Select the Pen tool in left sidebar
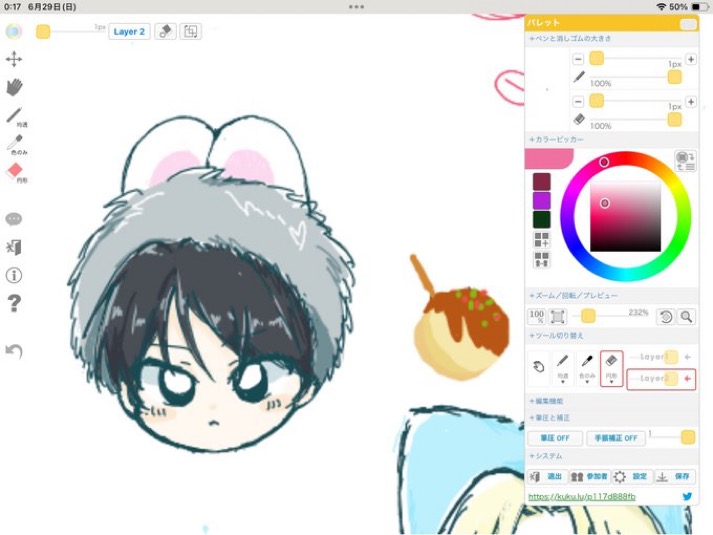The width and height of the screenshot is (713, 535). pyautogui.click(x=15, y=117)
